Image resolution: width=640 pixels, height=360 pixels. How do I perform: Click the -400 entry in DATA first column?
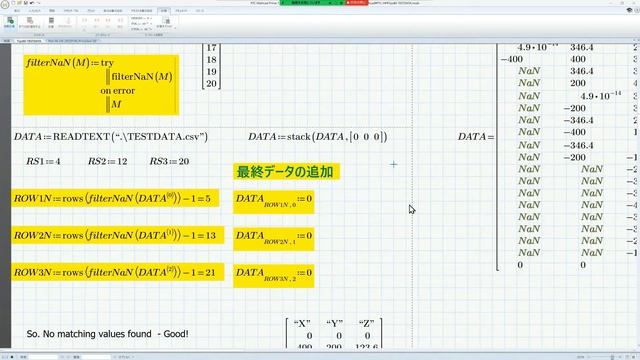(511, 59)
